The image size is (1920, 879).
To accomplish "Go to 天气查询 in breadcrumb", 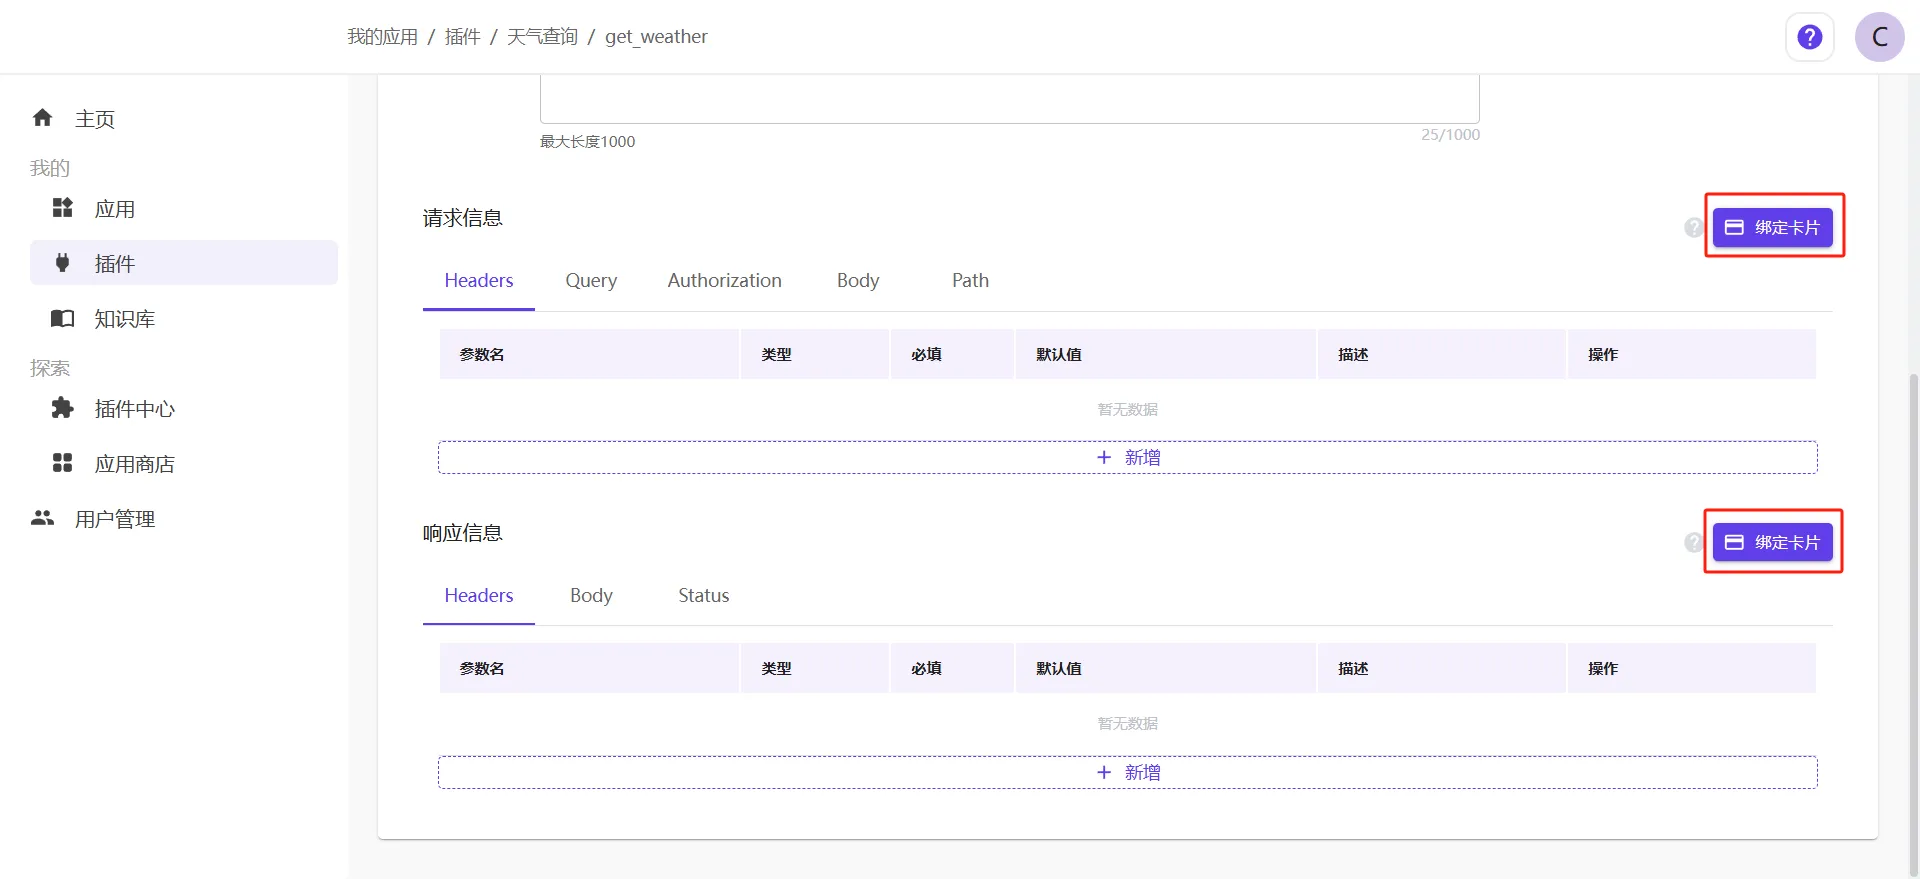I will [542, 37].
